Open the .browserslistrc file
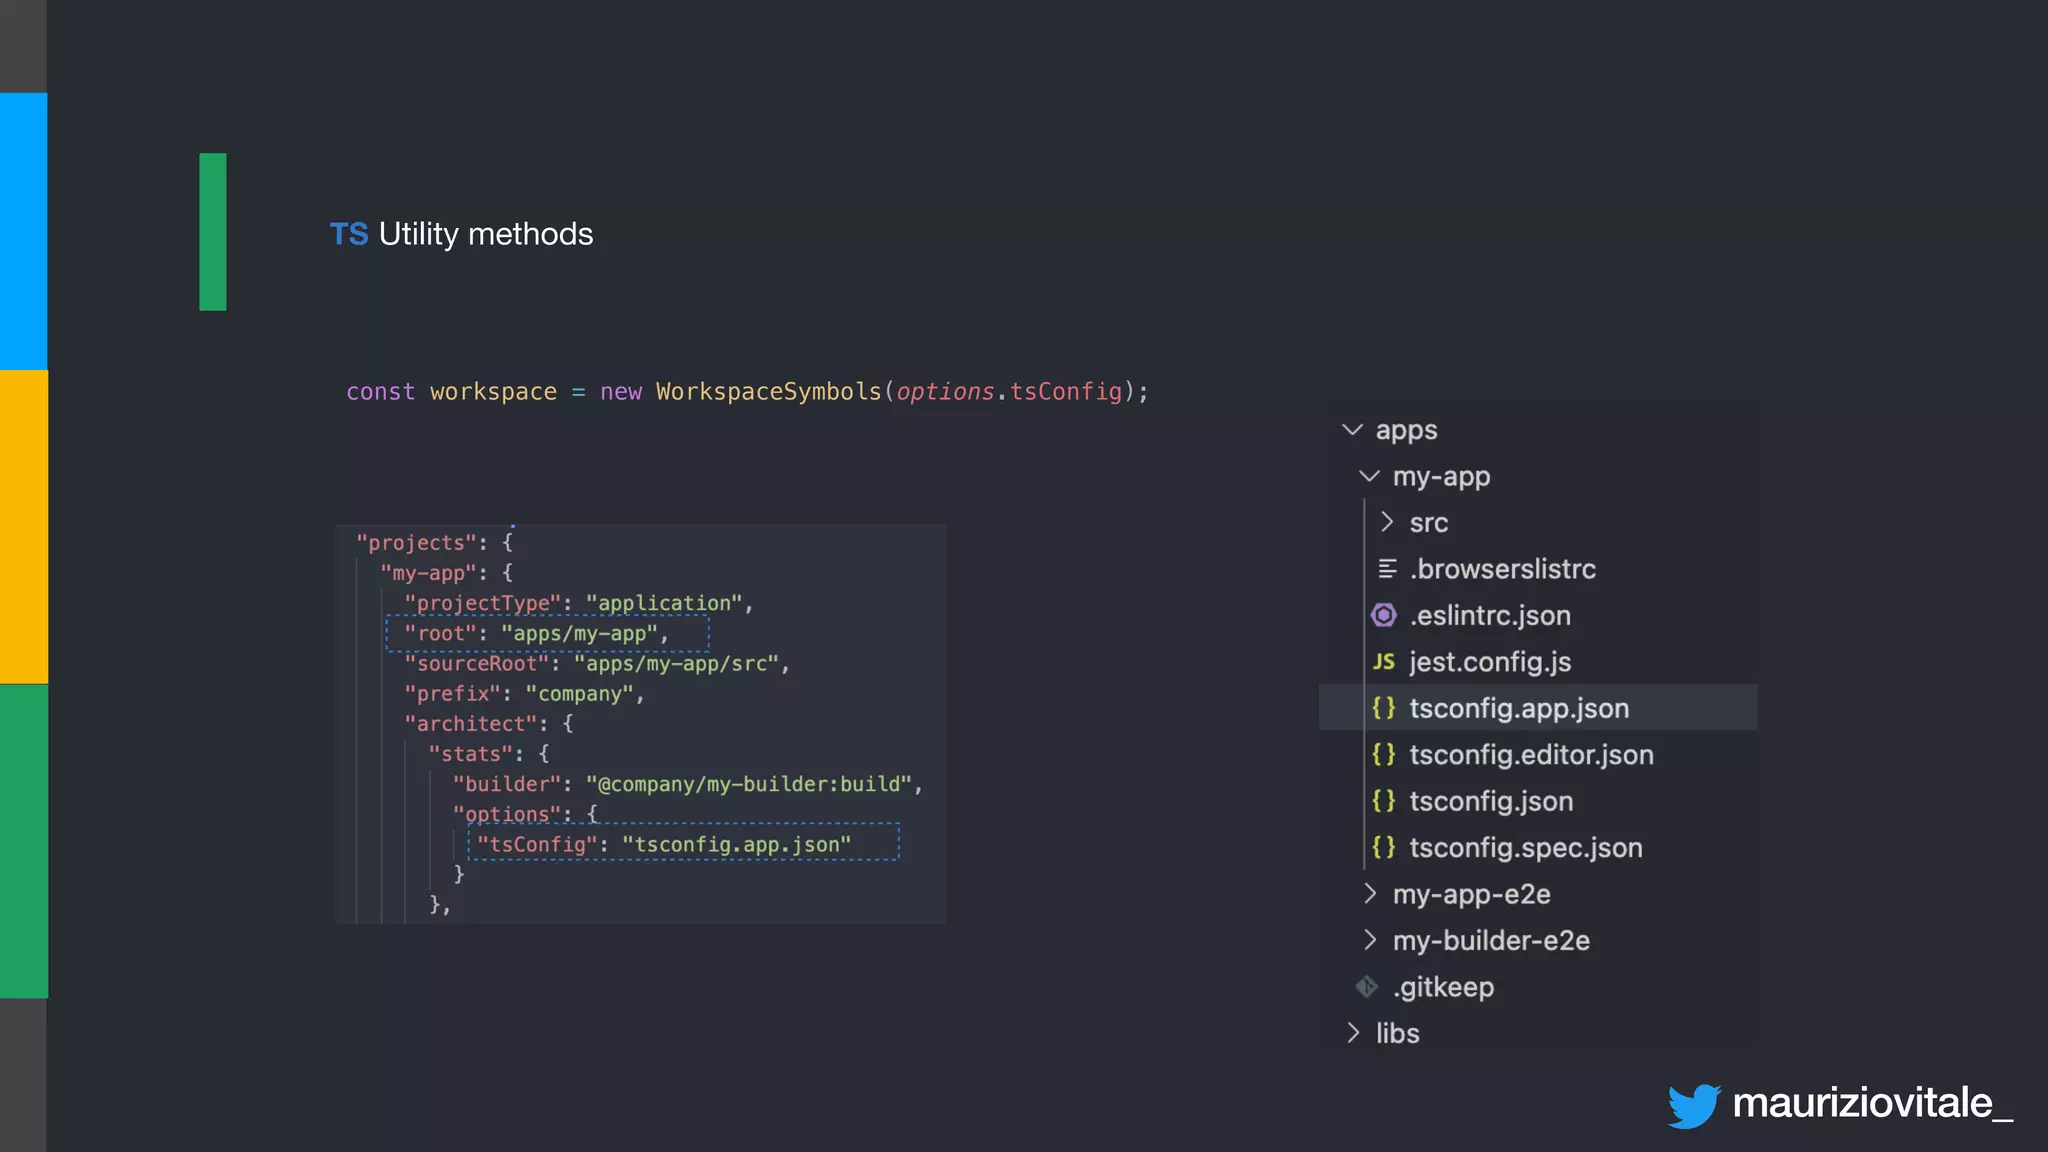Viewport: 2048px width, 1152px height. 1503,569
